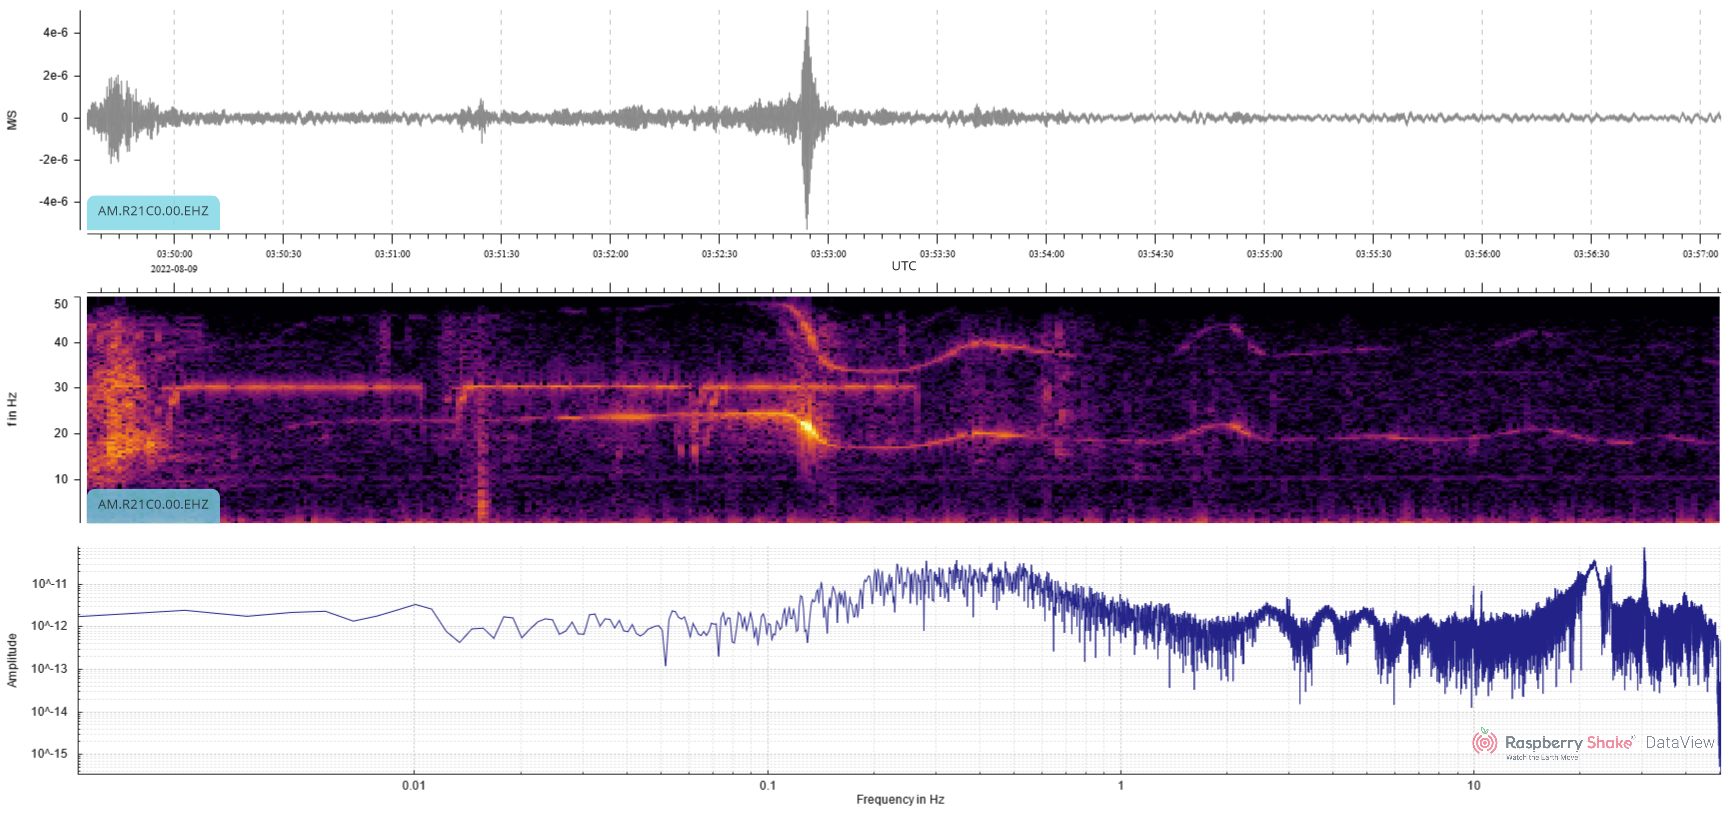Click the 10 frequency axis label
Image resolution: width=1728 pixels, height=814 pixels.
click(x=1474, y=786)
